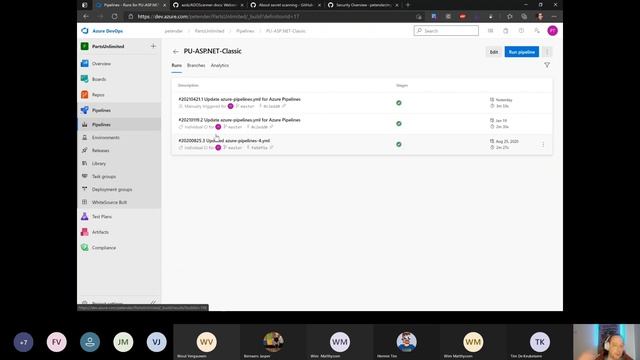Select the FV participant avatar

tap(56, 342)
